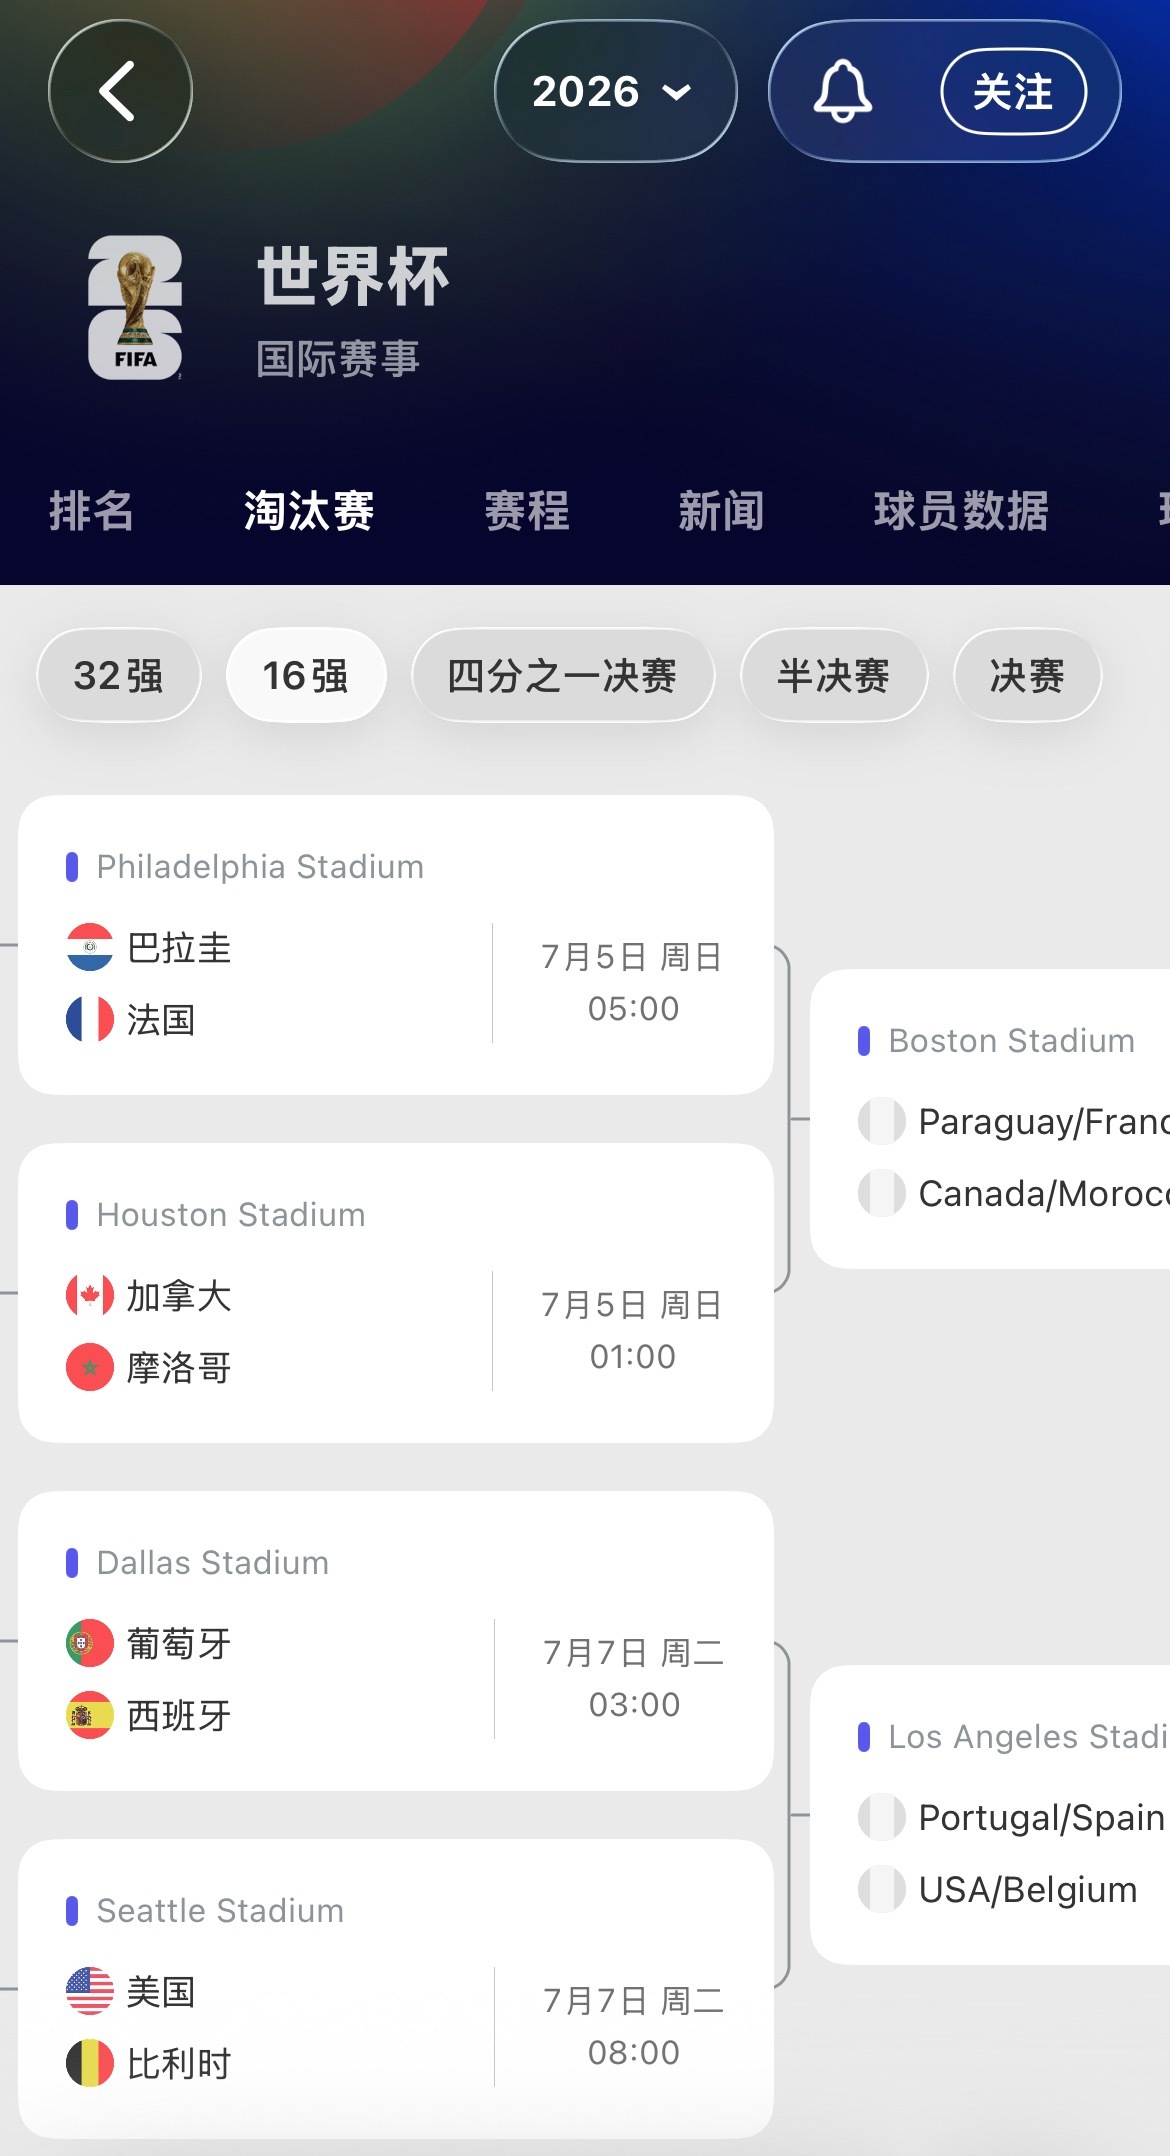Open the 新闻 tab
This screenshot has height=2156, width=1170.
tap(722, 511)
